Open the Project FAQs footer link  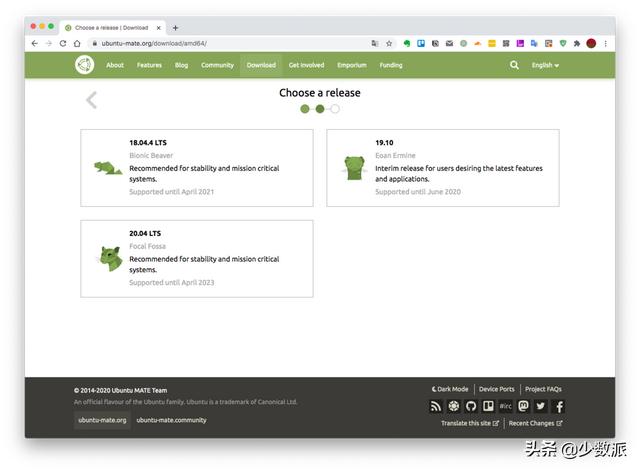click(543, 389)
